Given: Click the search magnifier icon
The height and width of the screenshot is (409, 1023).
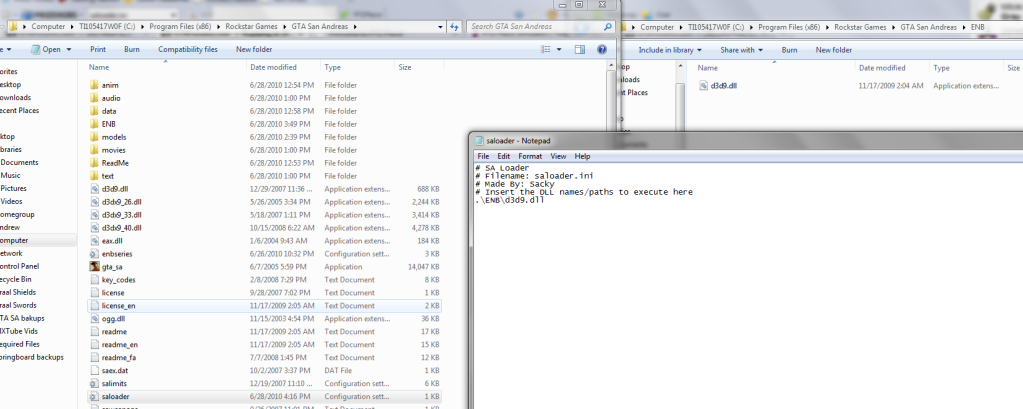Looking at the screenshot, I should coord(606,26).
